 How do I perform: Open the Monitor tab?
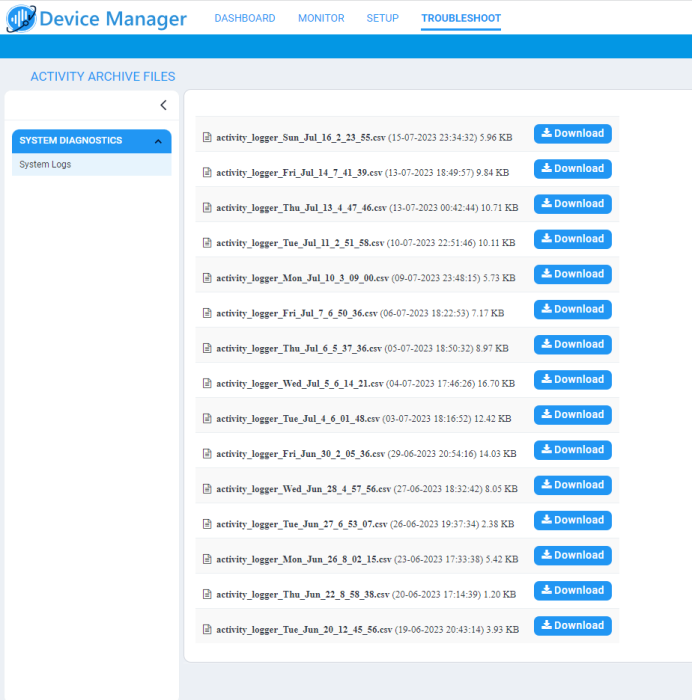pyautogui.click(x=321, y=18)
